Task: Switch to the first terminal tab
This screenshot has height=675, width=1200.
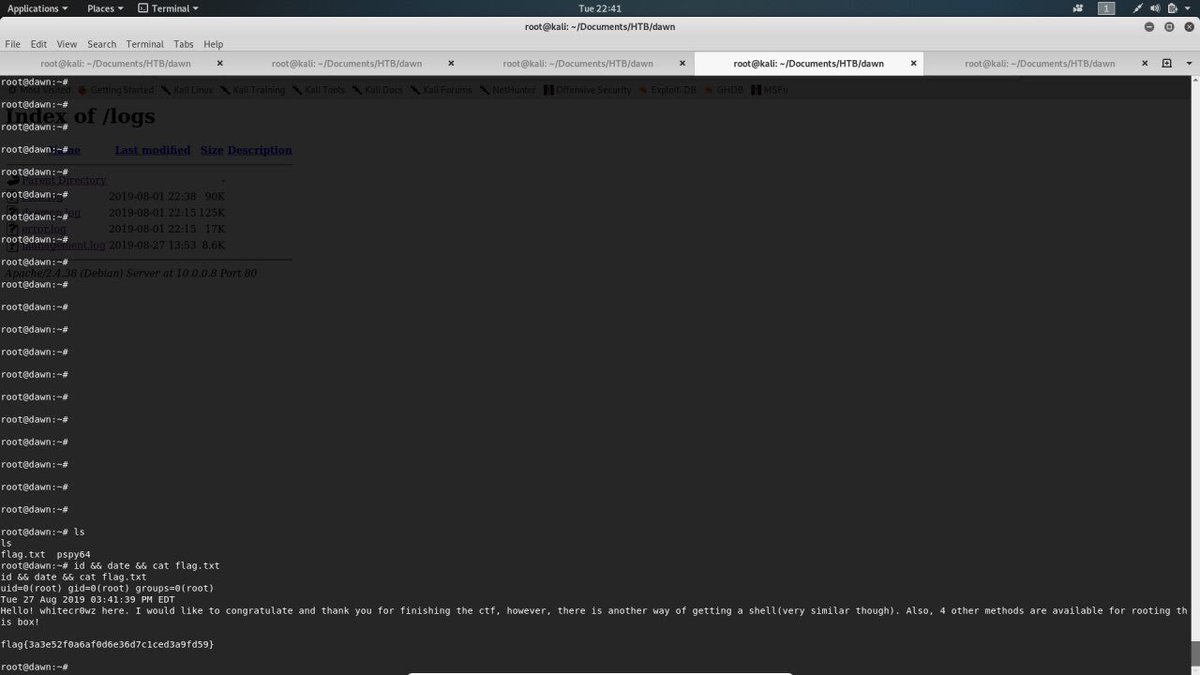Action: pos(115,63)
